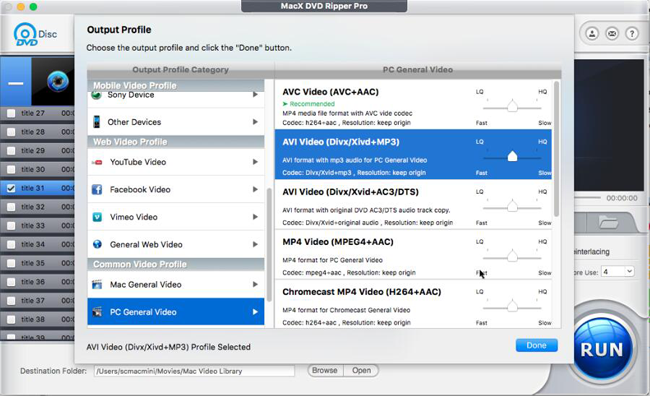Click the Done button

pos(536,345)
